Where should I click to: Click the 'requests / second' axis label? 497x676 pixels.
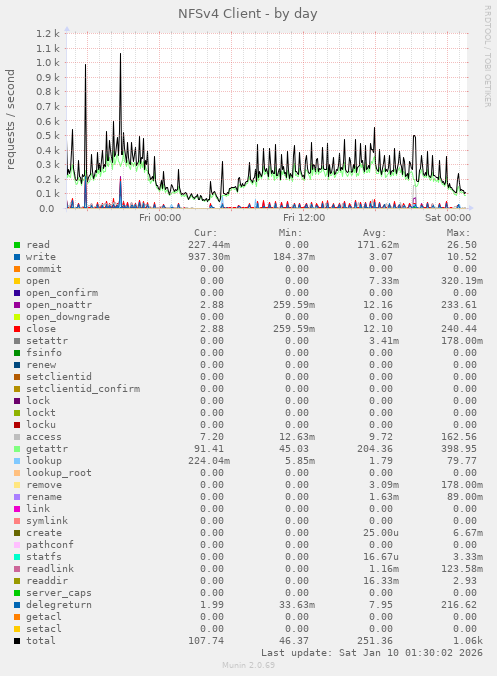pos(10,119)
